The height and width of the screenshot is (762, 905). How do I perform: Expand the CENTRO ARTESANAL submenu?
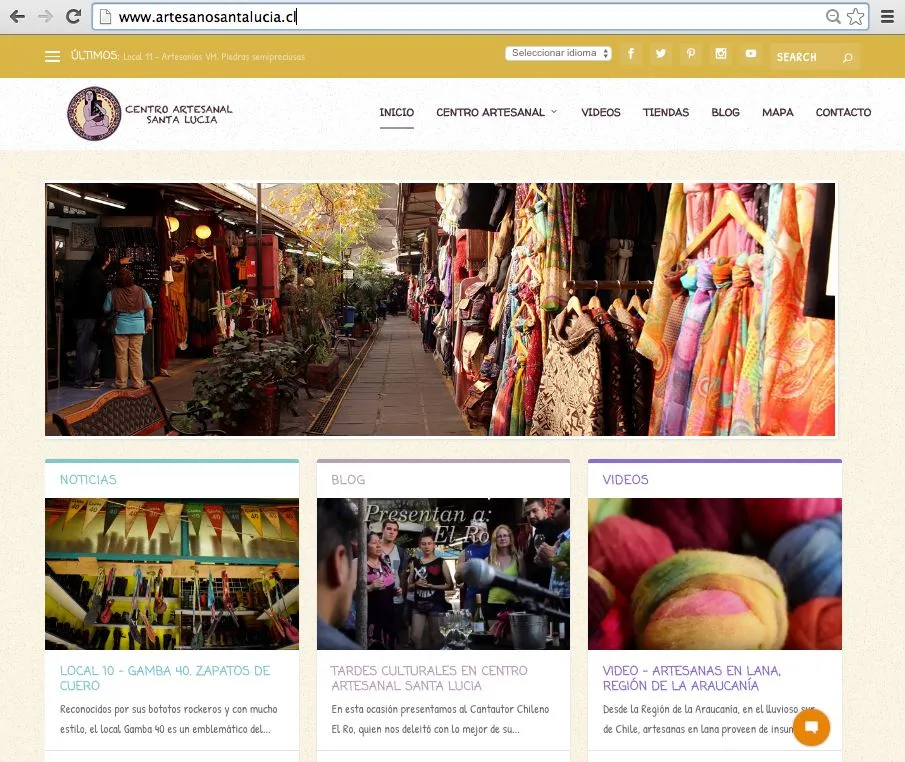click(497, 112)
